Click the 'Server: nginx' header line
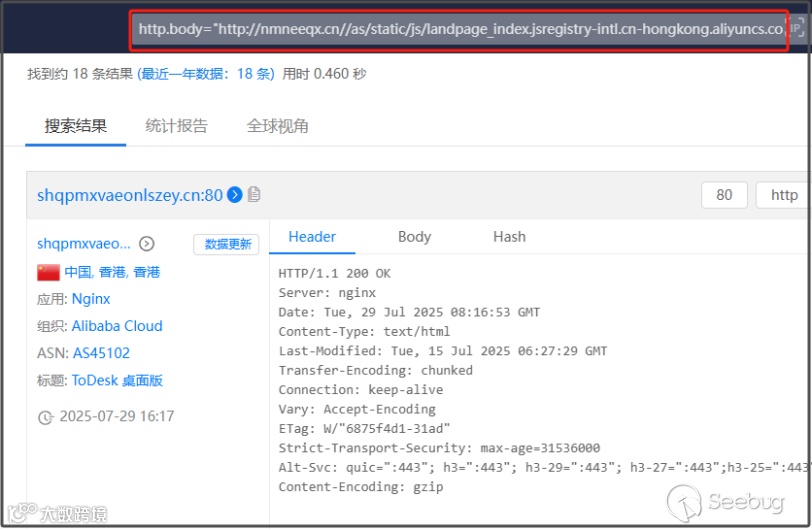Viewport: 812px width, 530px height. [x=327, y=293]
